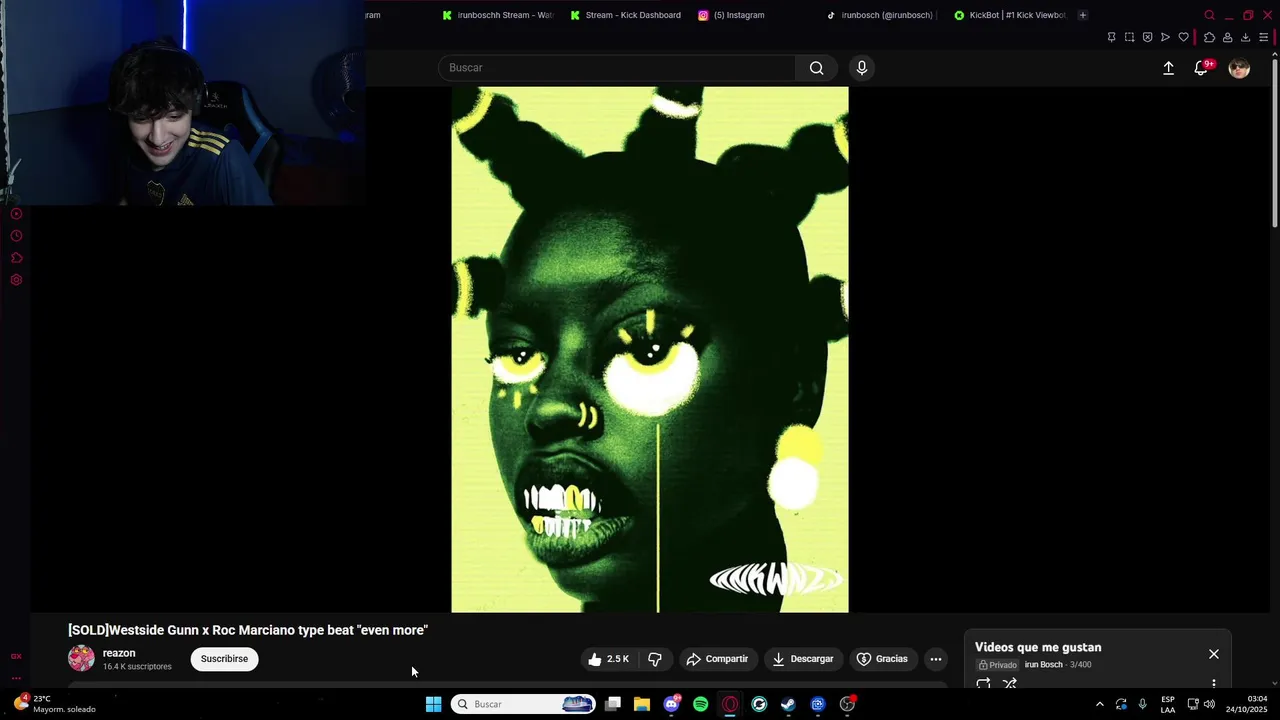The image size is (1280, 720).
Task: Click the YouTube upload create icon
Action: 1168,68
